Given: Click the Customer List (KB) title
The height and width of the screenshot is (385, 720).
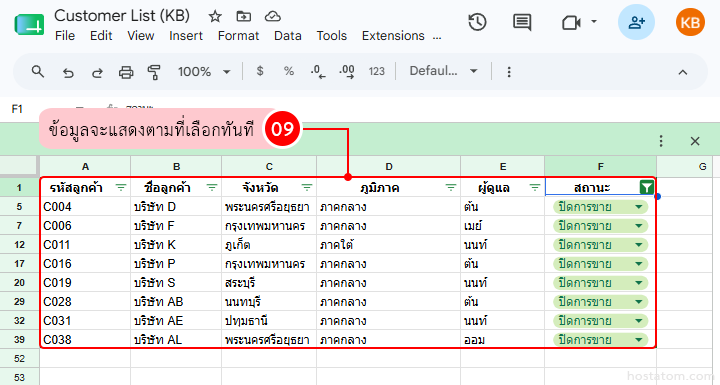Looking at the screenshot, I should [122, 16].
